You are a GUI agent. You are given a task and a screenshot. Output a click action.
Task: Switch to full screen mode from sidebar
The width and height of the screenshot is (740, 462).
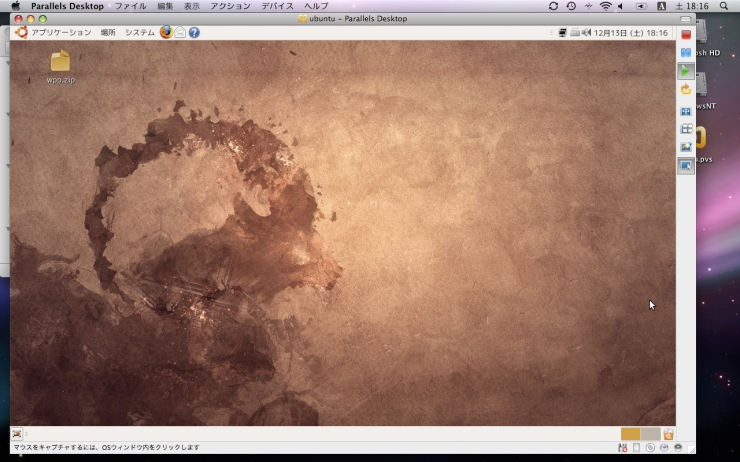coord(686,111)
